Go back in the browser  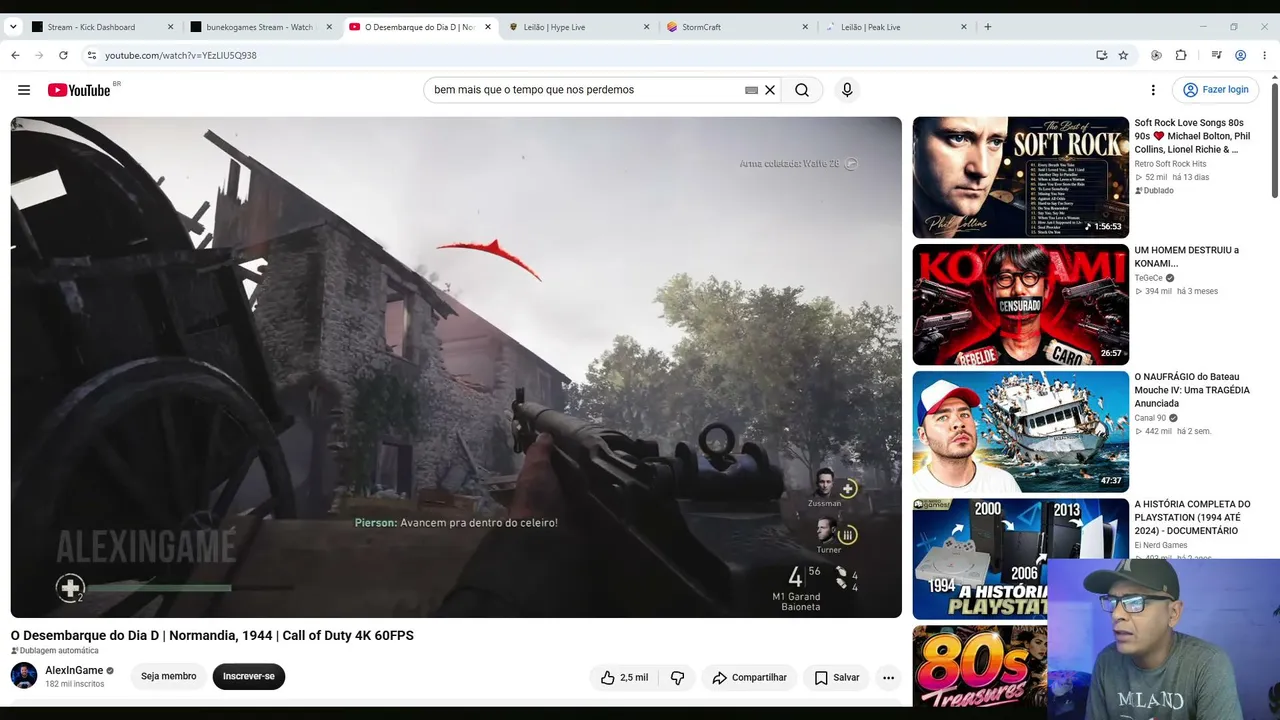click(x=15, y=55)
